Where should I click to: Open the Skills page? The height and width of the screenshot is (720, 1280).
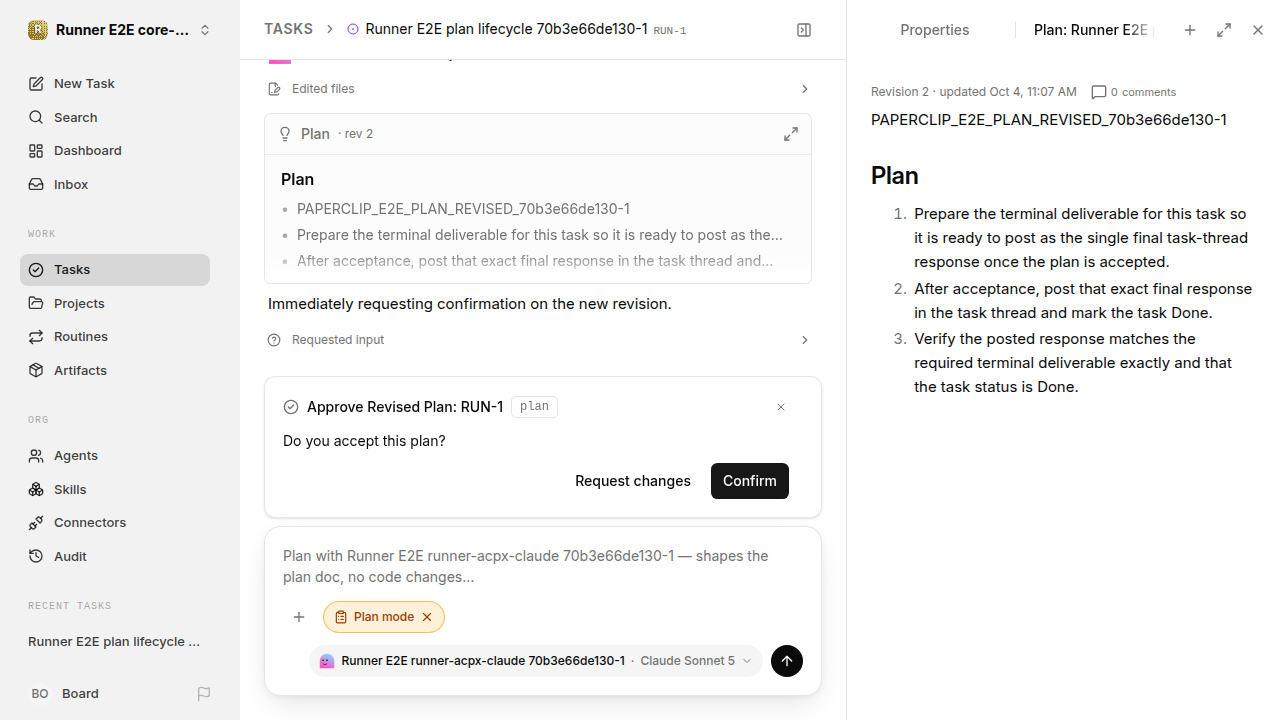[115, 490]
